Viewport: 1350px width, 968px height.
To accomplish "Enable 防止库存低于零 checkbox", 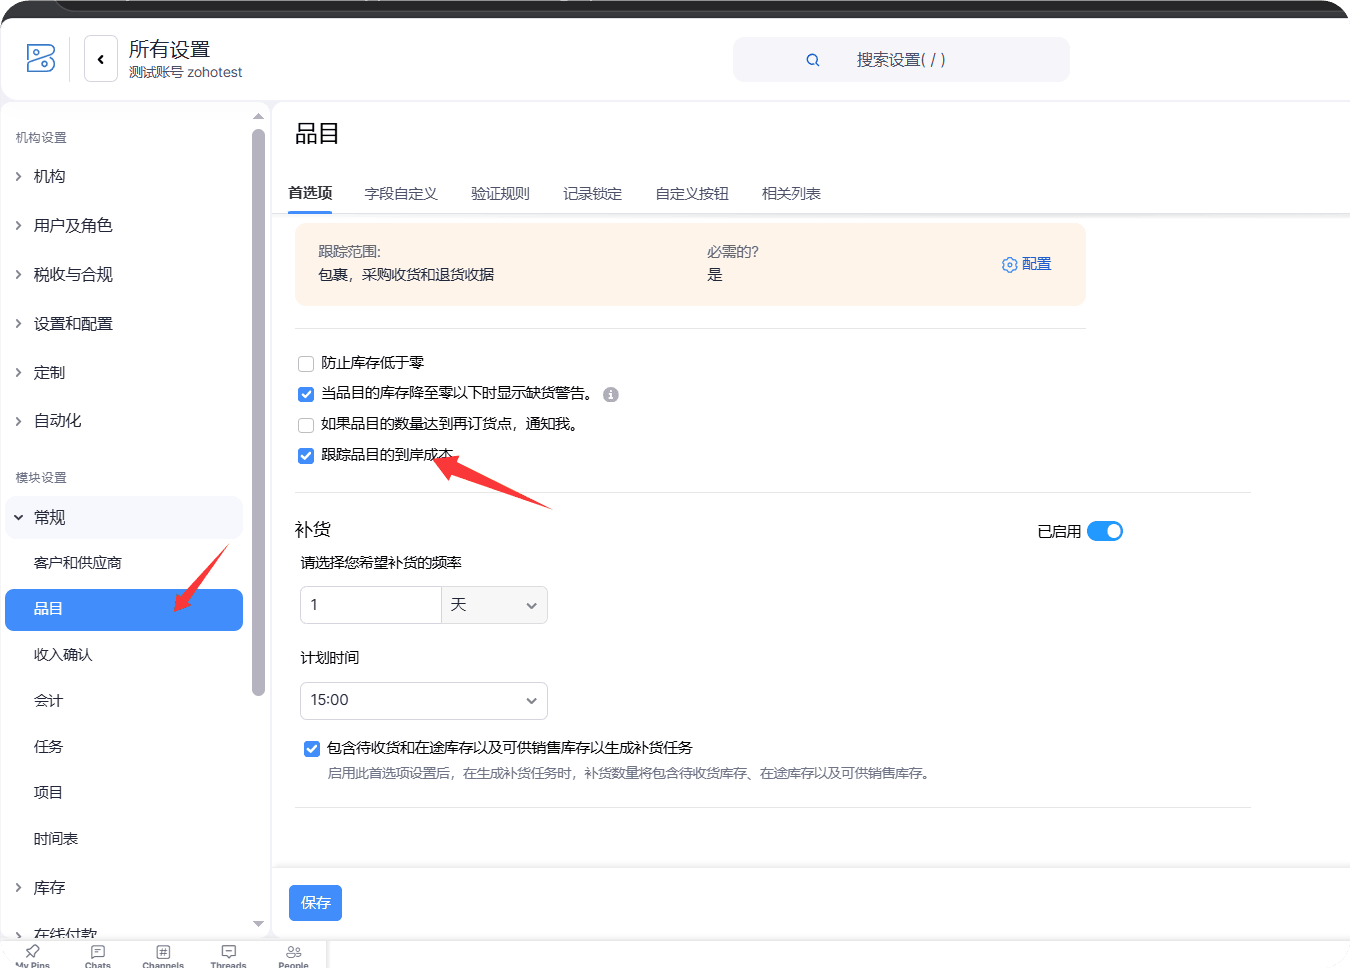I will [306, 363].
